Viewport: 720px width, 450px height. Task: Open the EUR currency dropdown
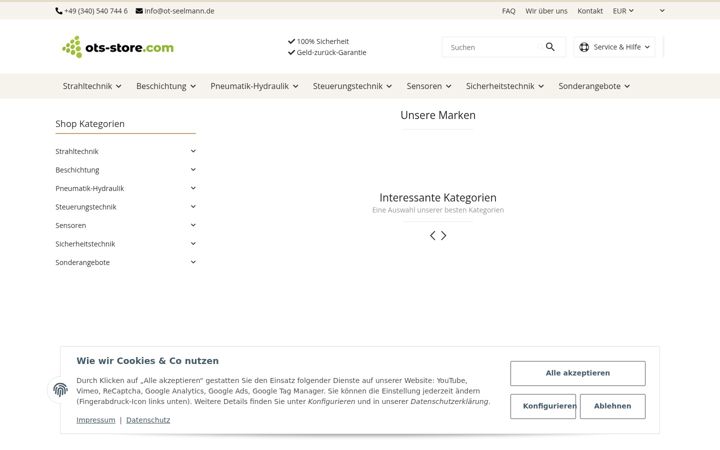coord(623,11)
